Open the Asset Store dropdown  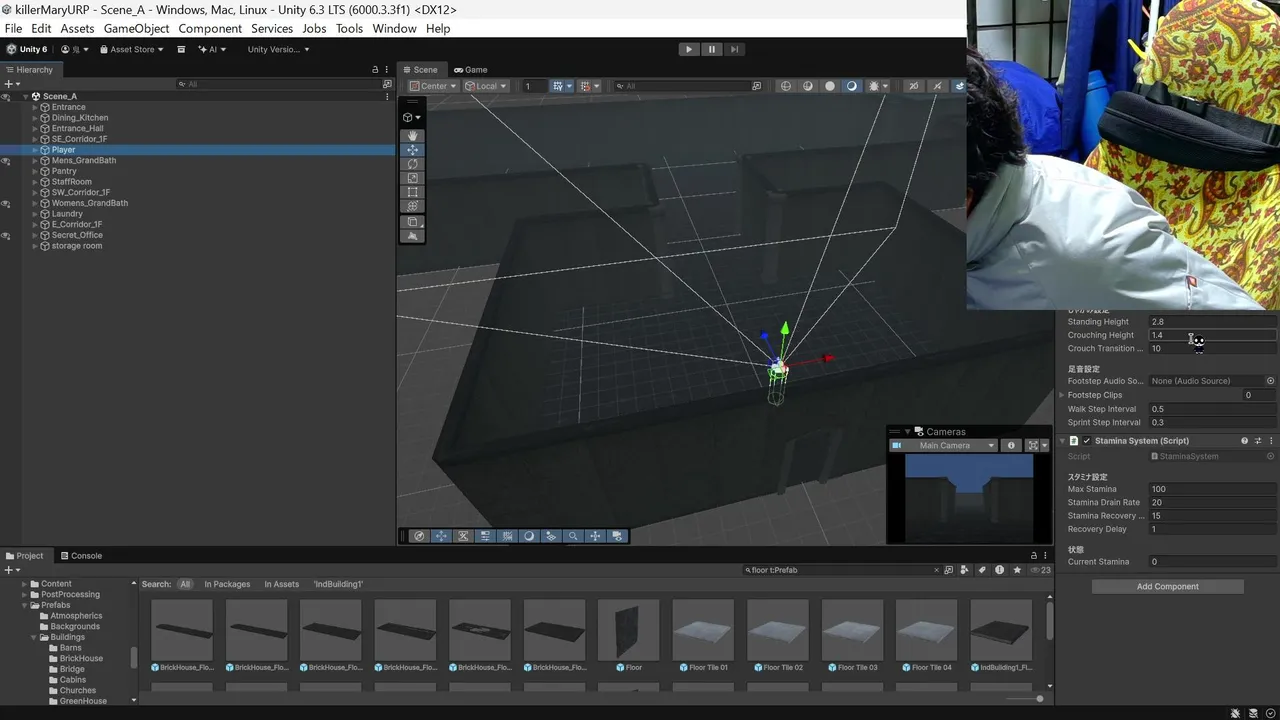tap(131, 49)
